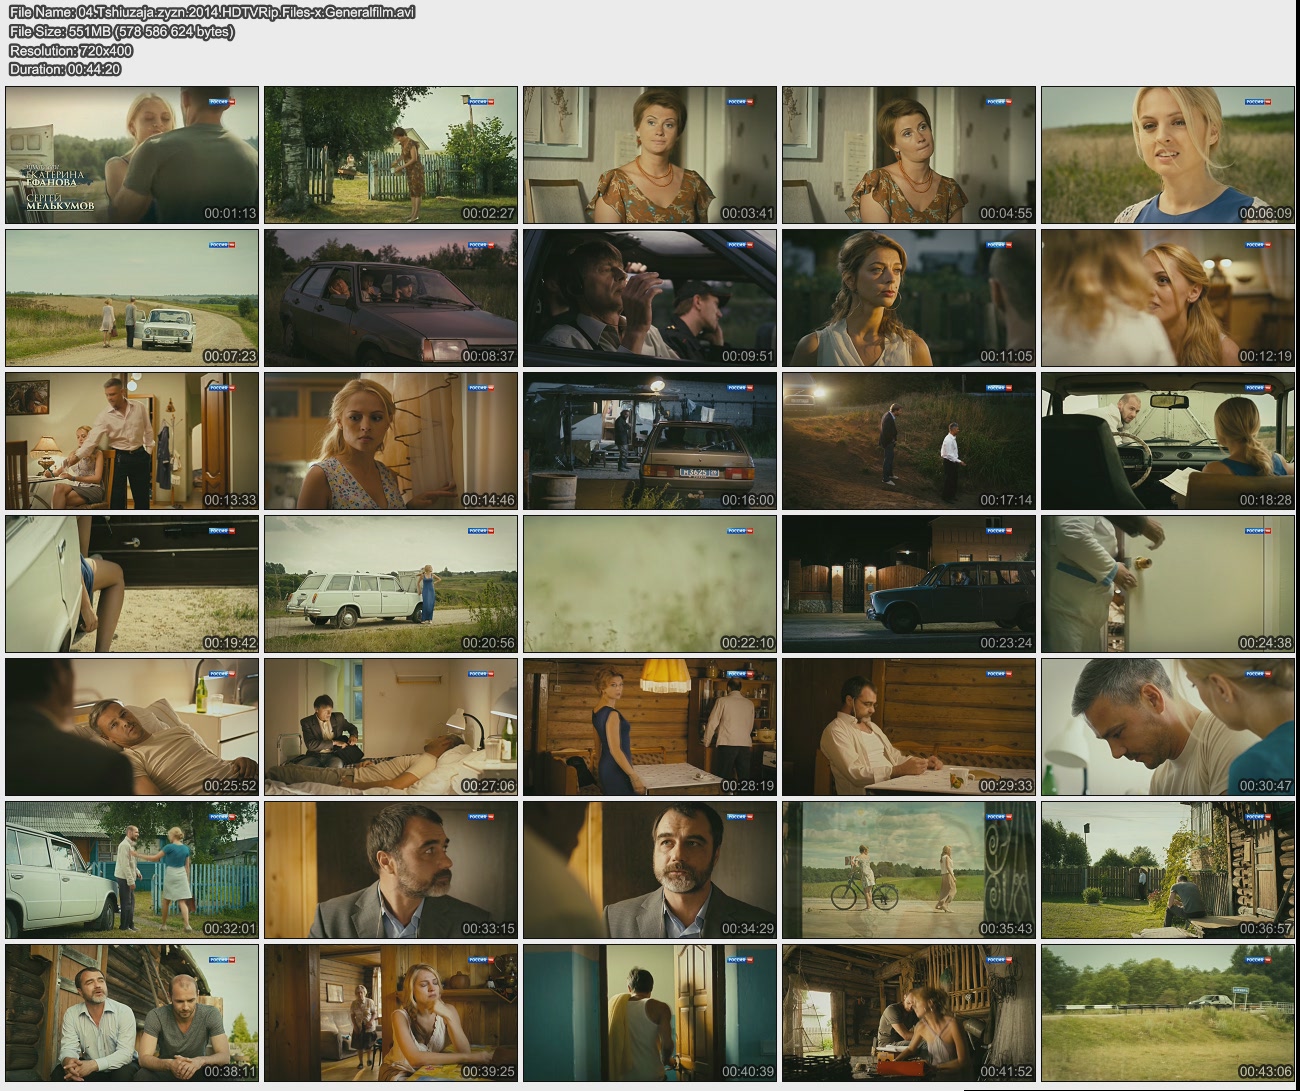Open the 00:23:24 night scene thumbnail
The width and height of the screenshot is (1300, 1091).
(x=908, y=584)
